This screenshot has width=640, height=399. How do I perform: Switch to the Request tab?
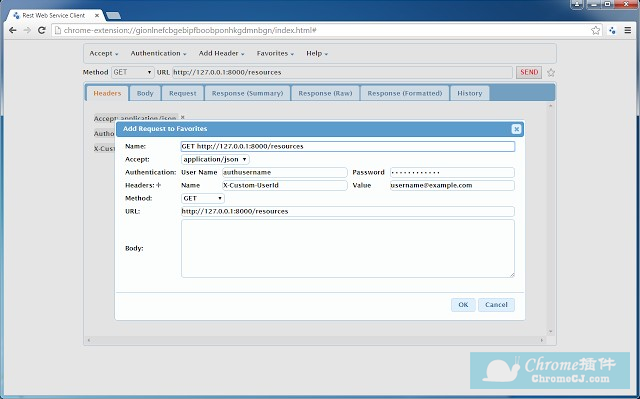[x=182, y=93]
